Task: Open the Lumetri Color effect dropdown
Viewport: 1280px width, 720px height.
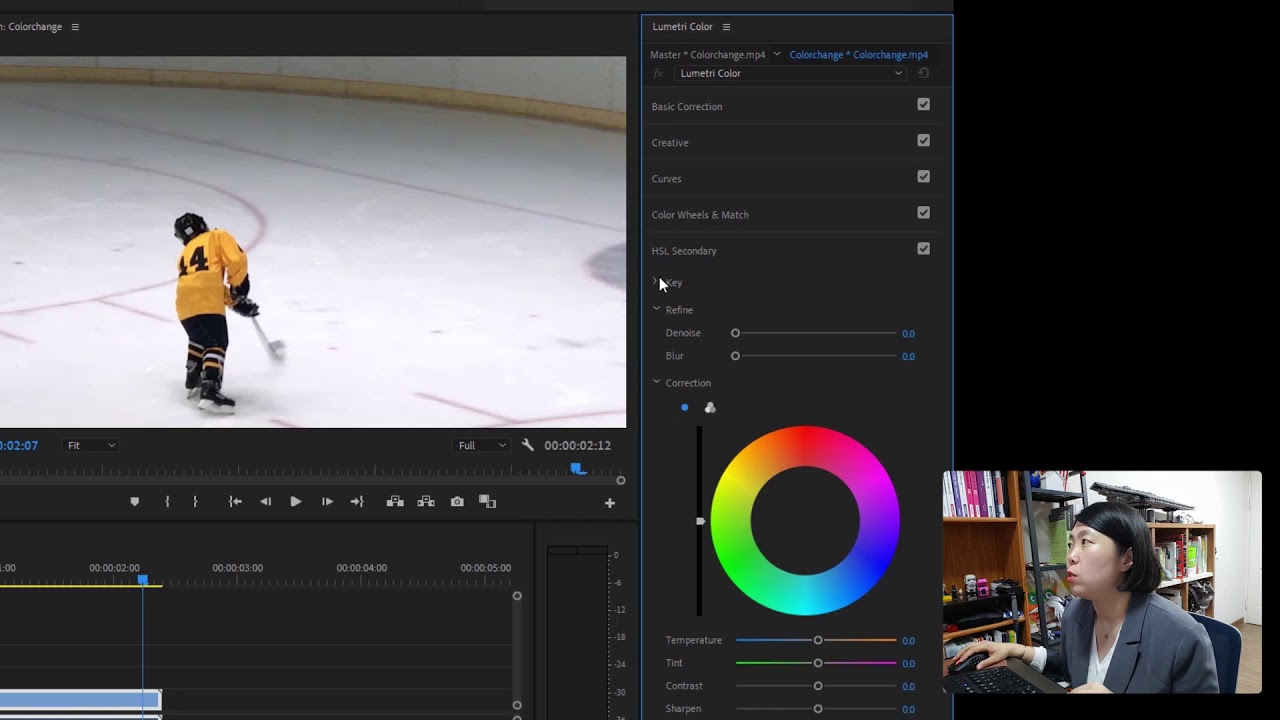Action: [790, 73]
